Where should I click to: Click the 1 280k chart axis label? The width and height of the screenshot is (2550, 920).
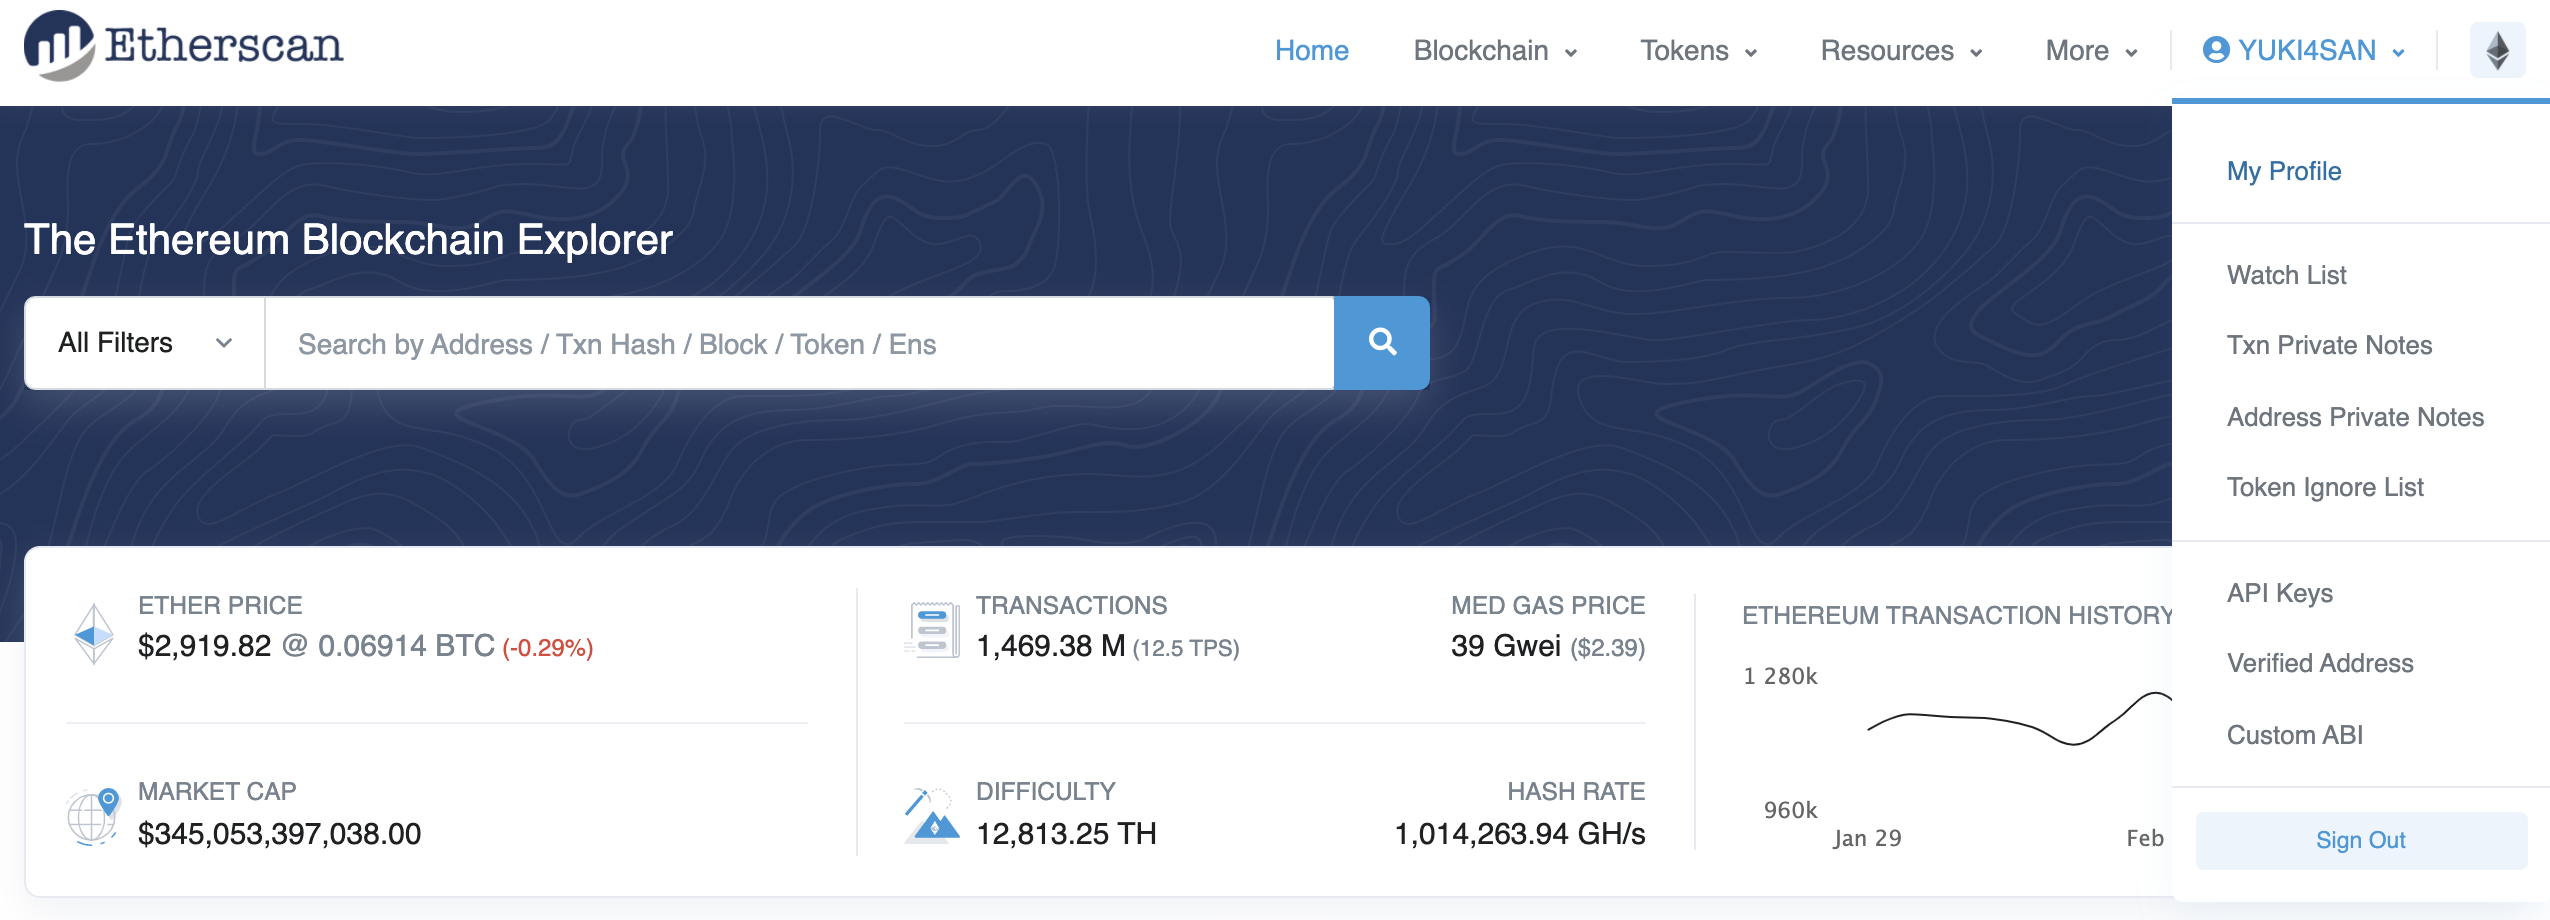[x=1780, y=676]
